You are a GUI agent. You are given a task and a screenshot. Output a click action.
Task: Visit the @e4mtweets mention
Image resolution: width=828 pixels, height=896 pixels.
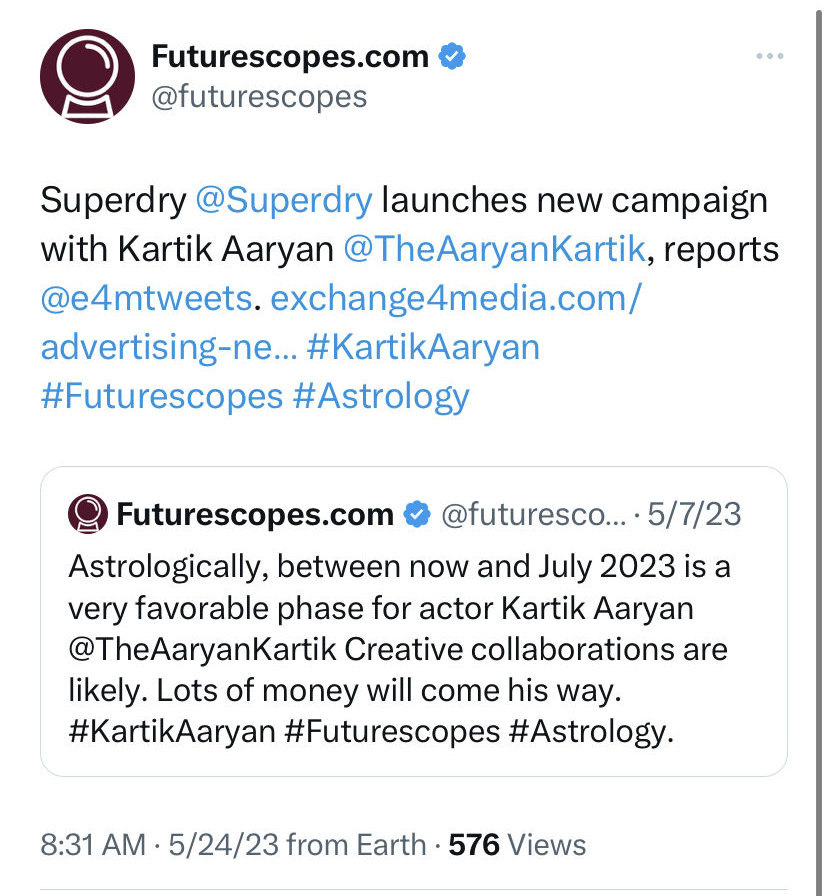click(146, 299)
